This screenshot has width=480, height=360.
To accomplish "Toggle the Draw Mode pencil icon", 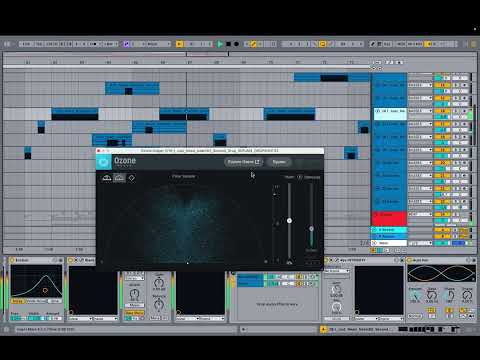I will tap(372, 44).
